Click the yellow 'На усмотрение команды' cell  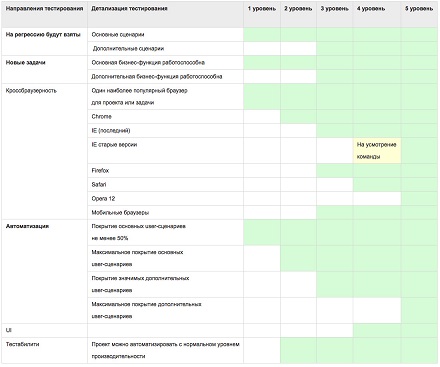(x=377, y=151)
